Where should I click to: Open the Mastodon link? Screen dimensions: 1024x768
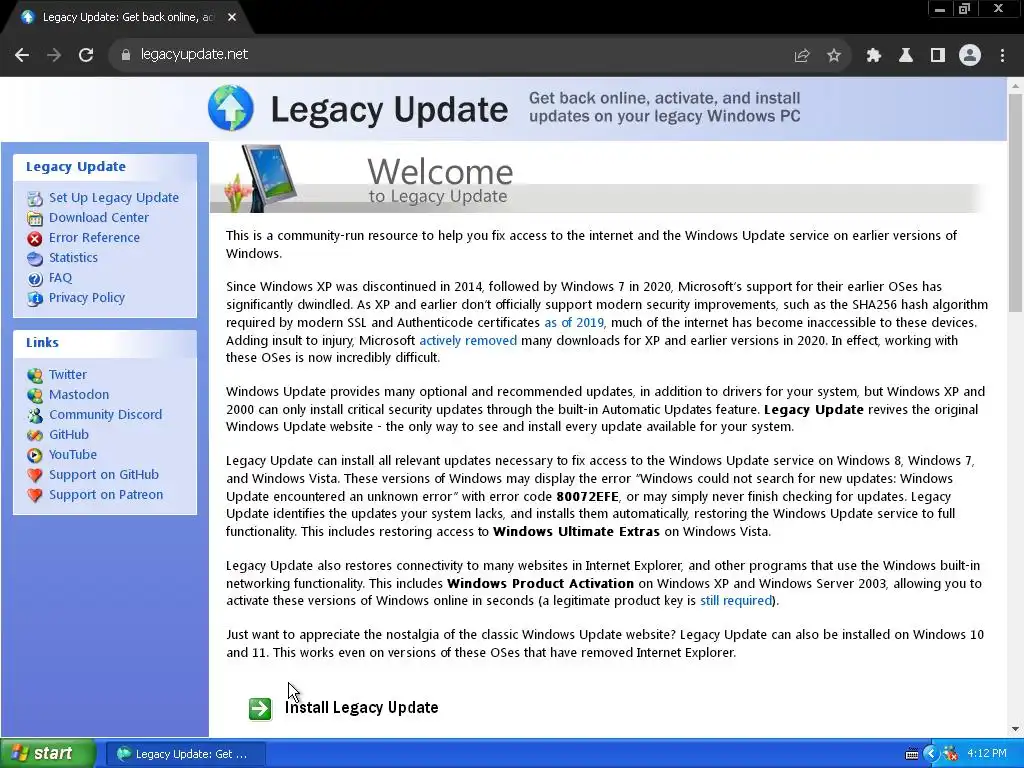[x=79, y=394]
